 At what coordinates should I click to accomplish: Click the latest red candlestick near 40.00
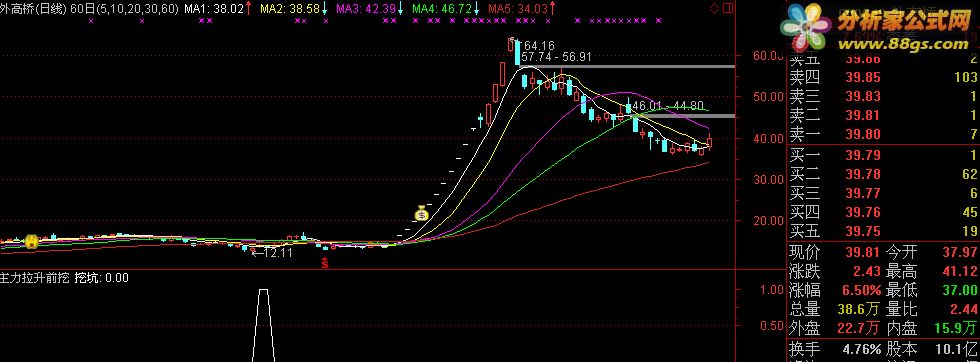[x=709, y=142]
